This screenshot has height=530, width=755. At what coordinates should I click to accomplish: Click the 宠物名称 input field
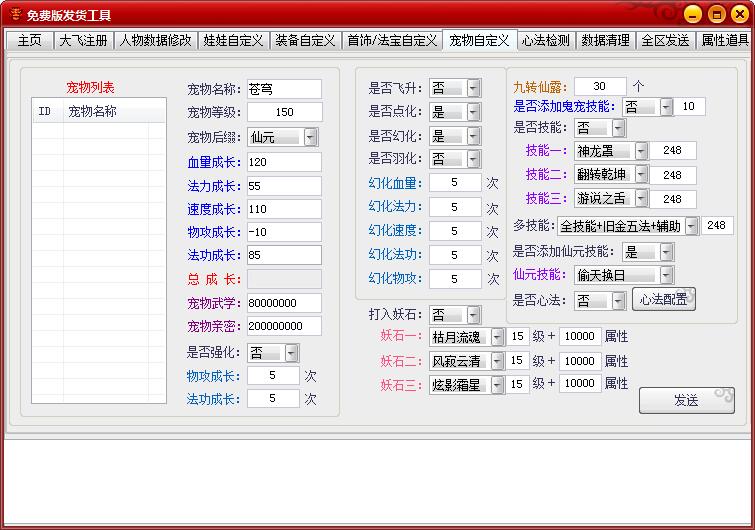pos(284,89)
